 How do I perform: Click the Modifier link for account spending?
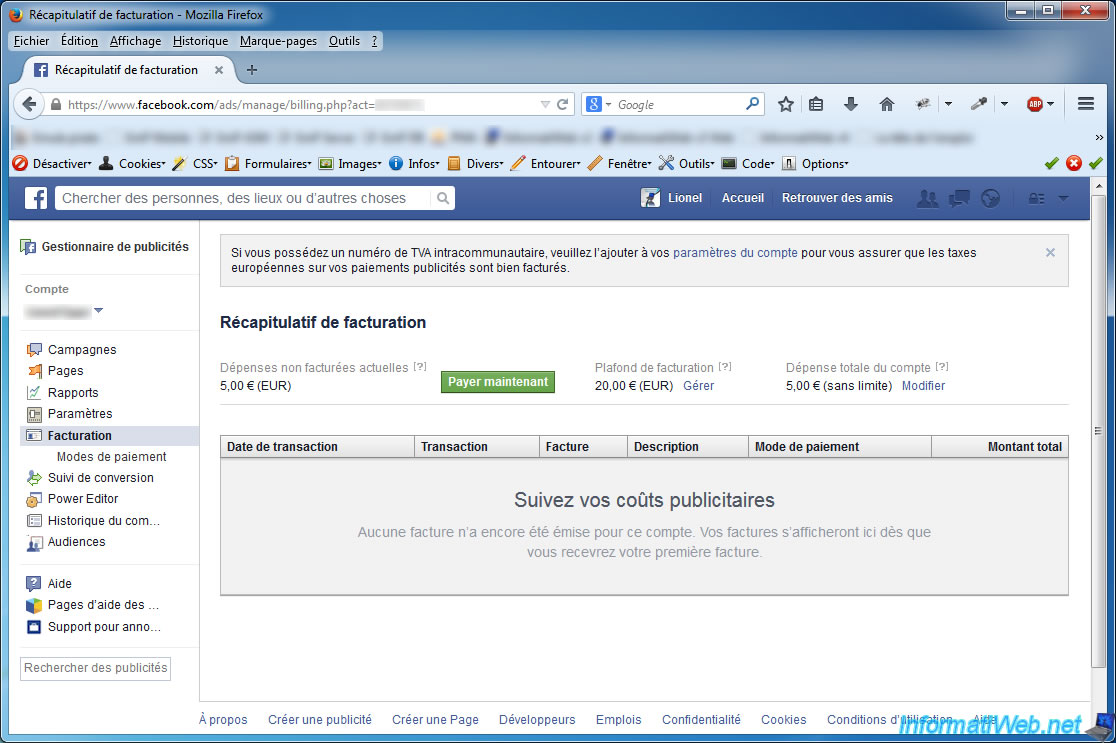coord(923,386)
